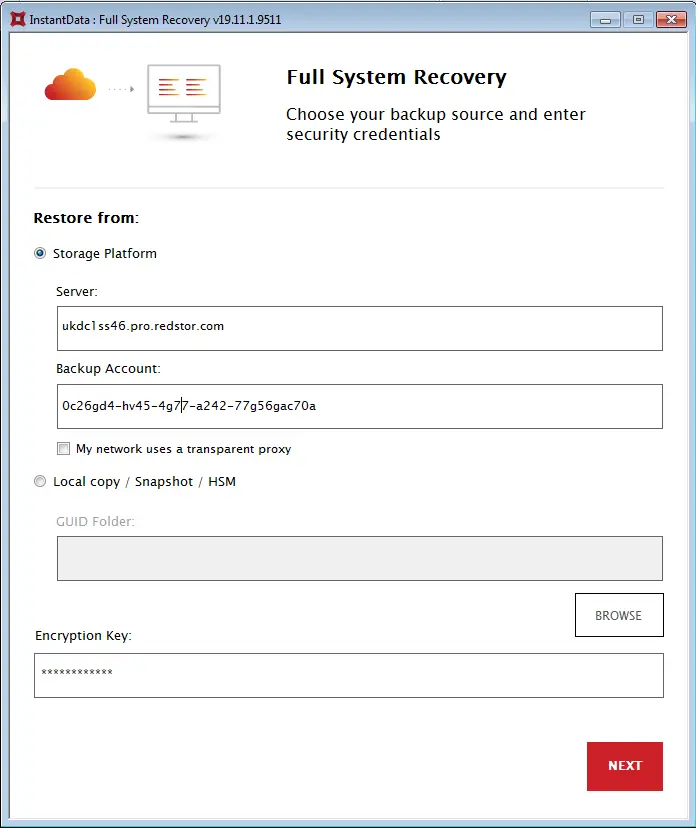Image resolution: width=696 pixels, height=828 pixels.
Task: Select the Storage Platform radio button
Action: (40, 253)
